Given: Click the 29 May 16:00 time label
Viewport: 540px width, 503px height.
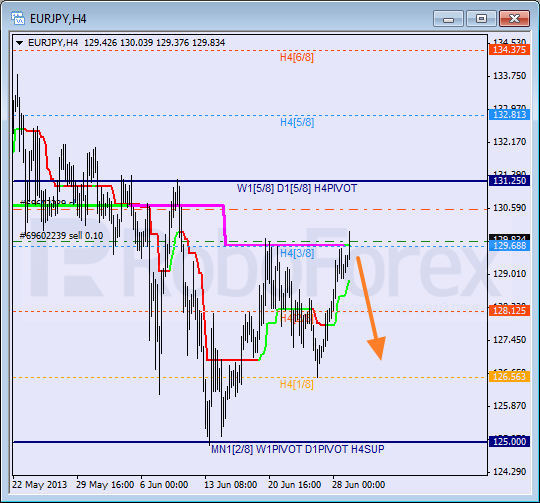Looking at the screenshot, I should 105,485.
